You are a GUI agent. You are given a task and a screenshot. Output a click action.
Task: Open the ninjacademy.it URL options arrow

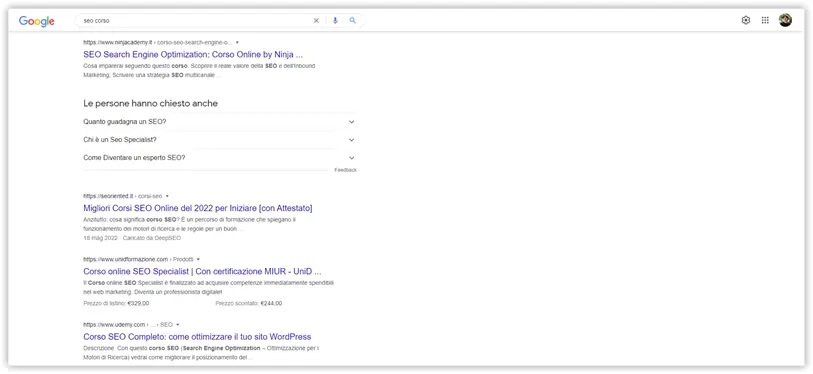pyautogui.click(x=237, y=43)
